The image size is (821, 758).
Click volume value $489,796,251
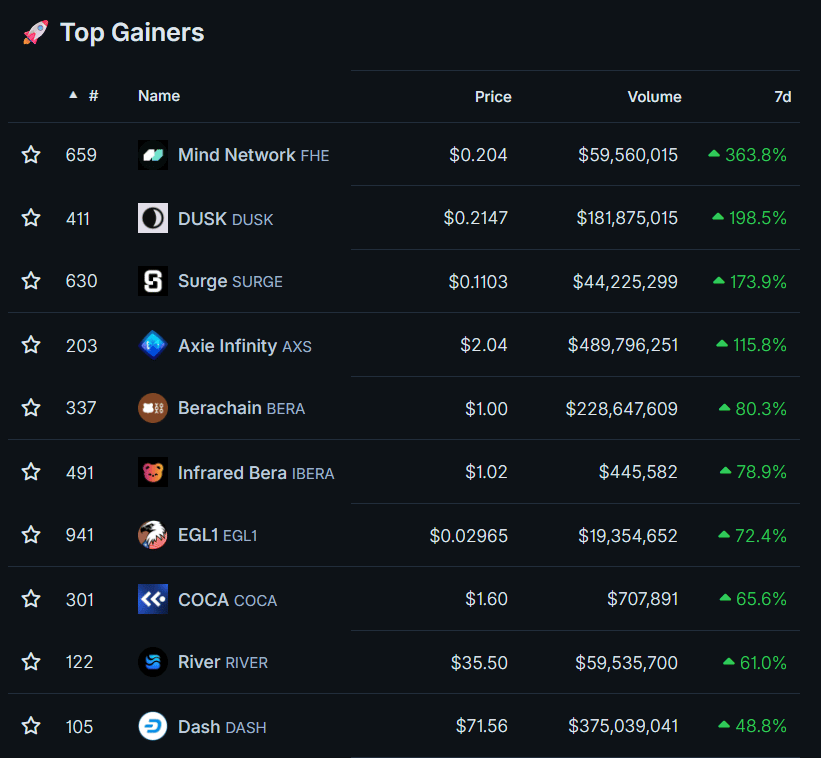(x=623, y=345)
